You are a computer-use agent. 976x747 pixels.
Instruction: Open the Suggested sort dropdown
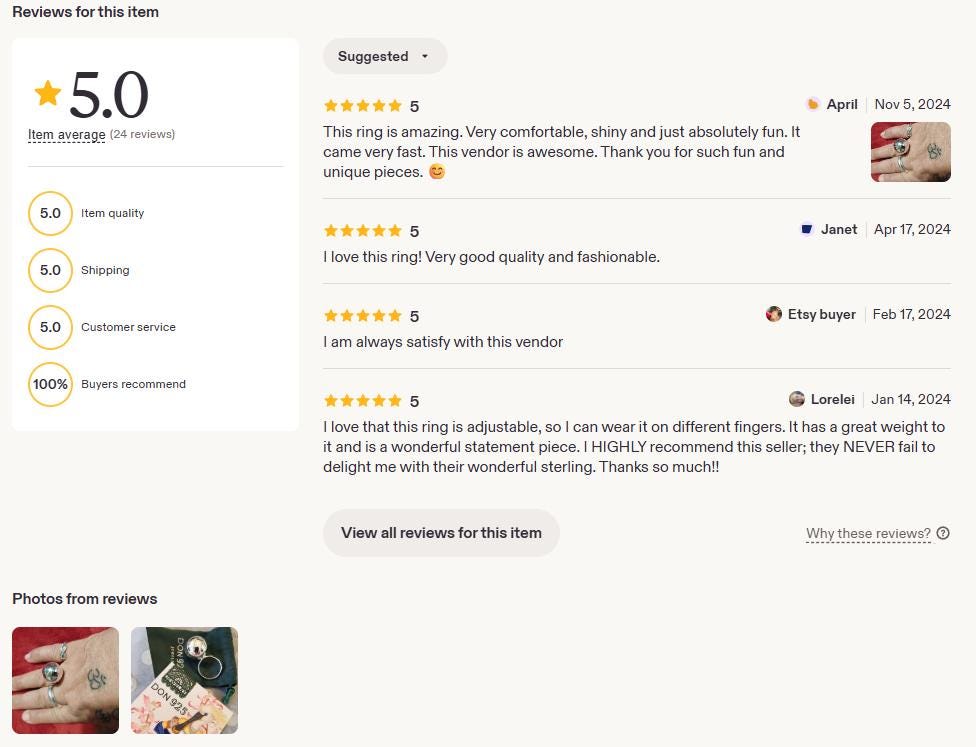[x=385, y=56]
